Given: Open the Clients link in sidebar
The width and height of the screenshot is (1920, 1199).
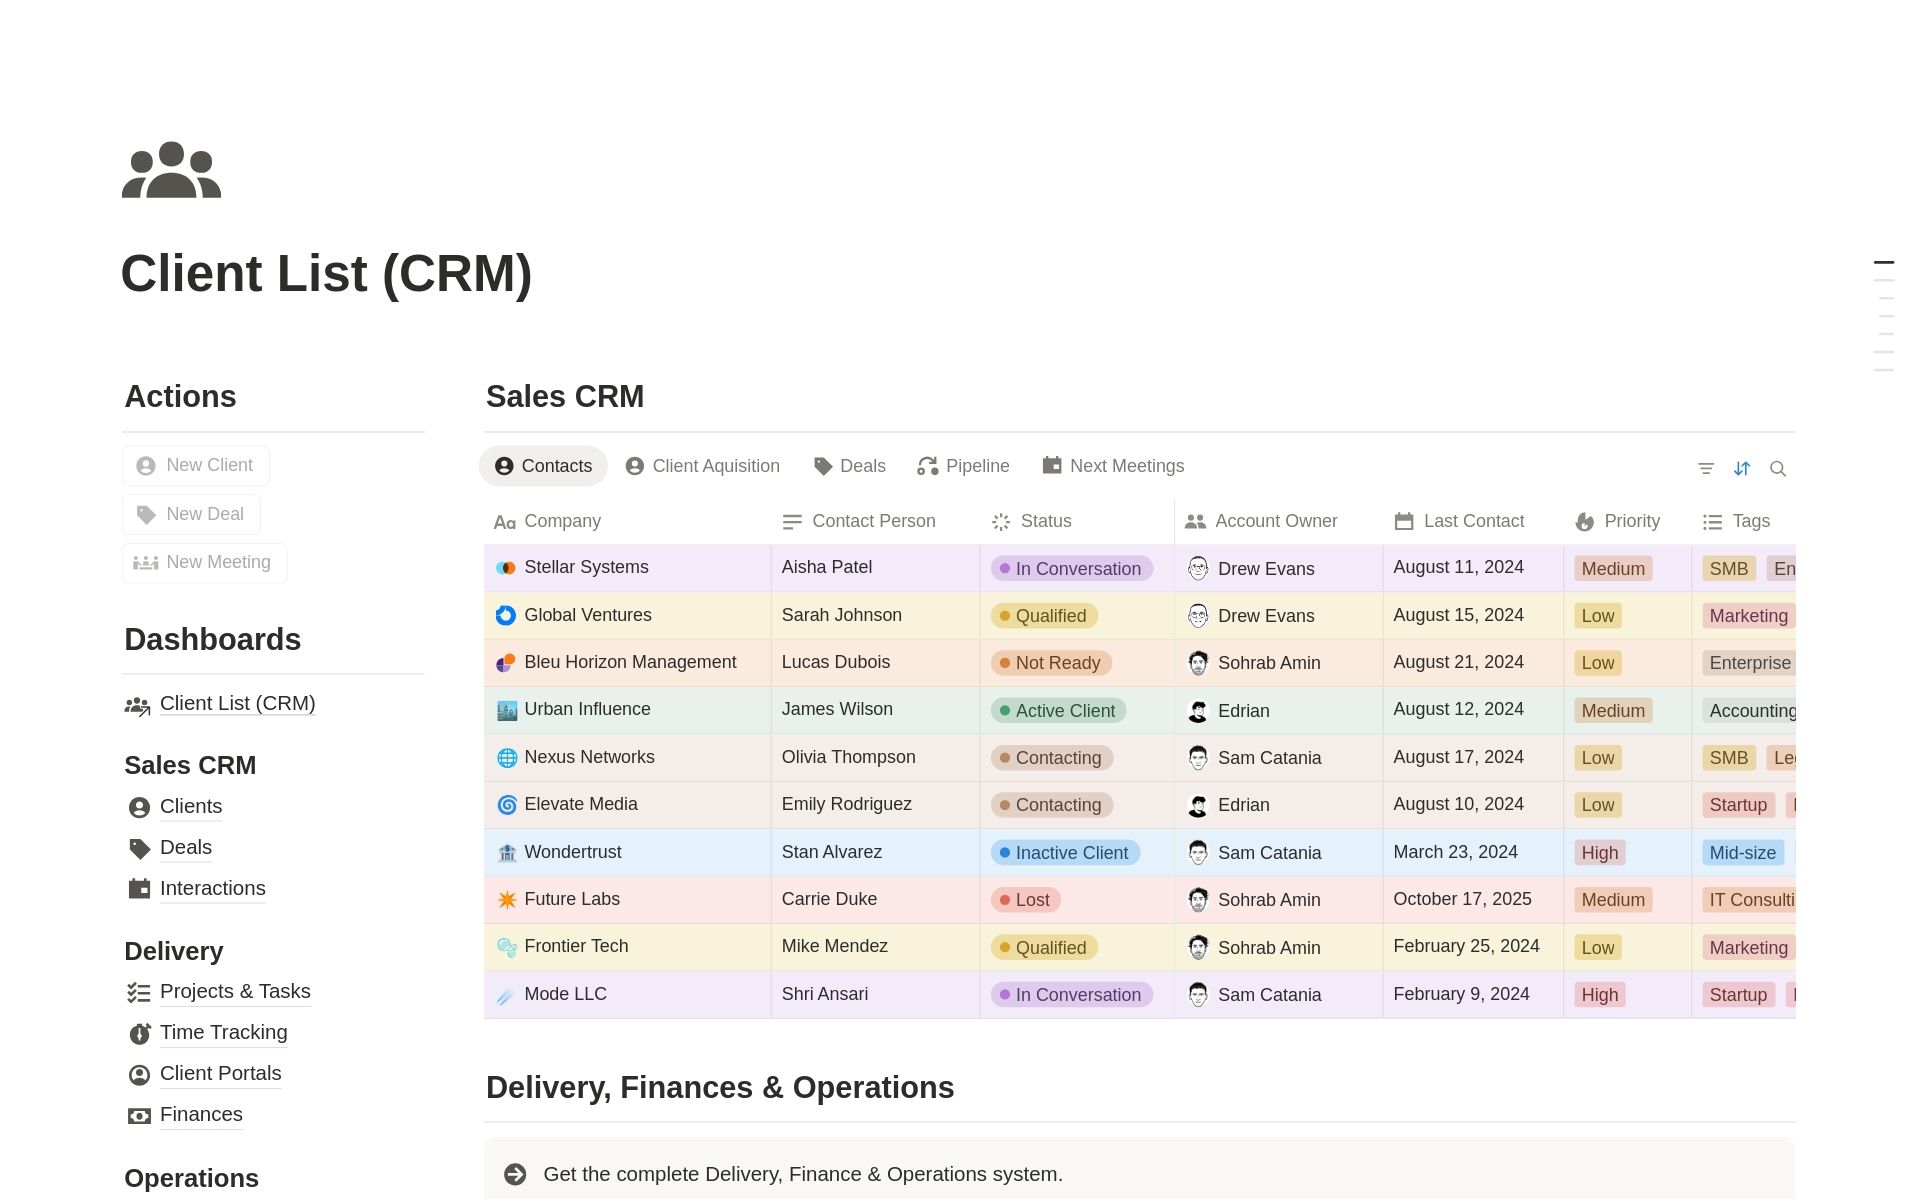Looking at the screenshot, I should click(x=191, y=807).
